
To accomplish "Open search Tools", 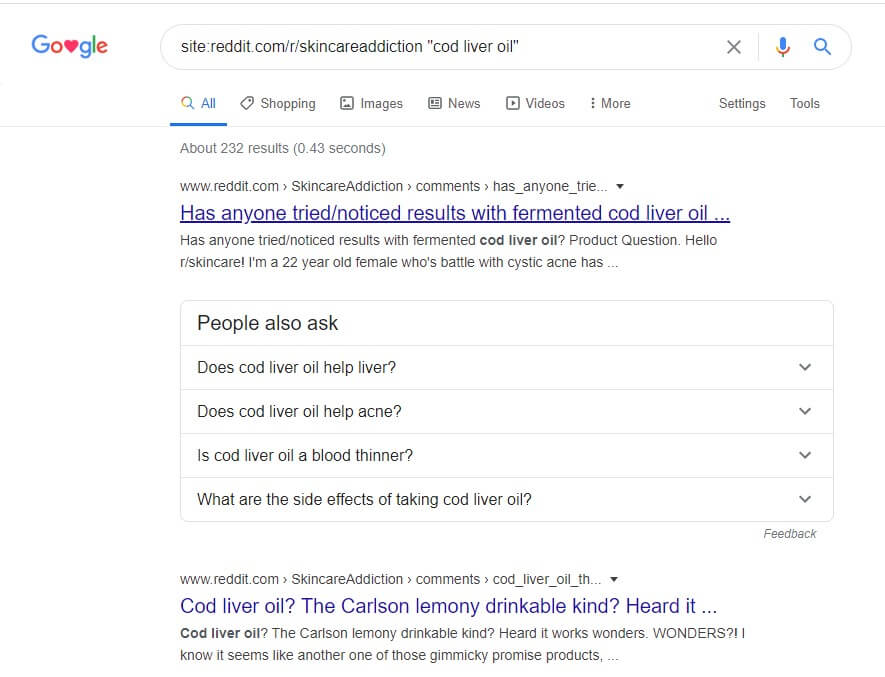I will [x=804, y=103].
